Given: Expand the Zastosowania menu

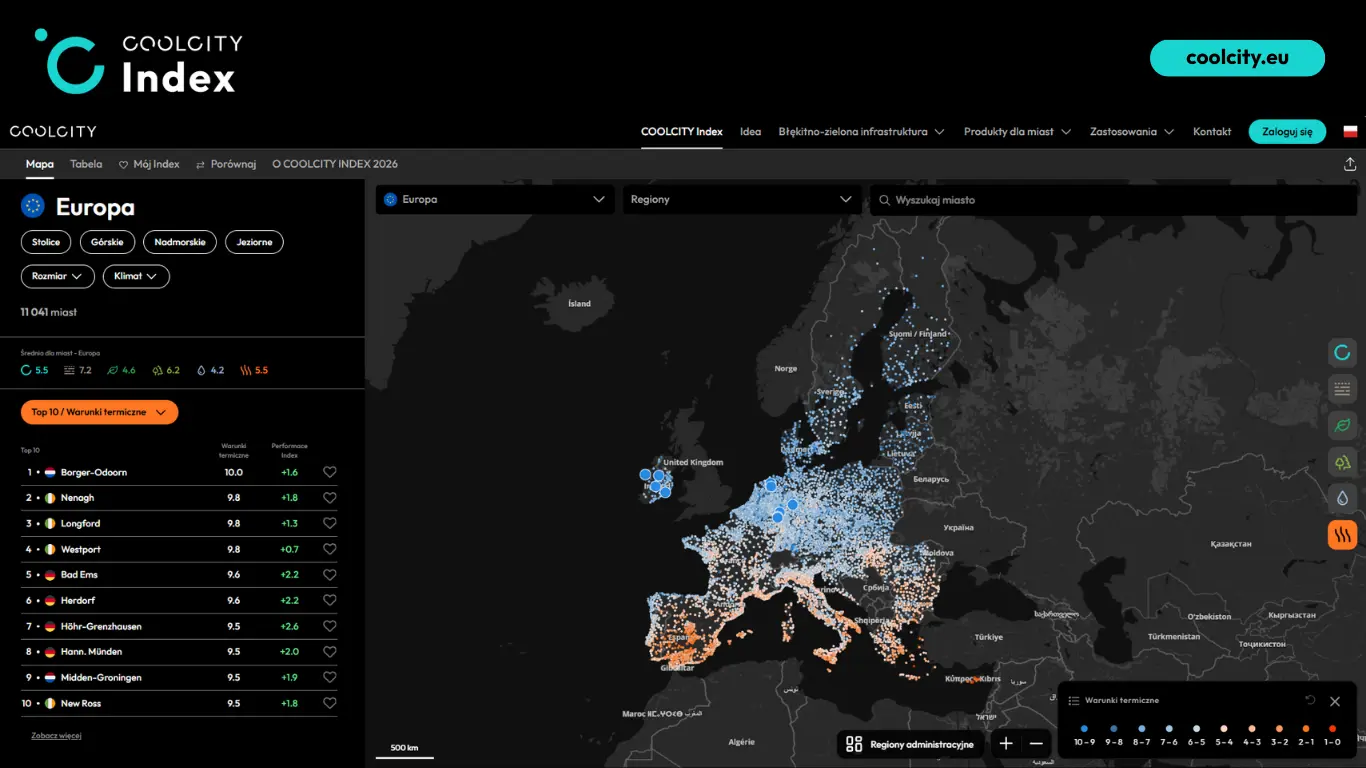Looking at the screenshot, I should [1132, 131].
